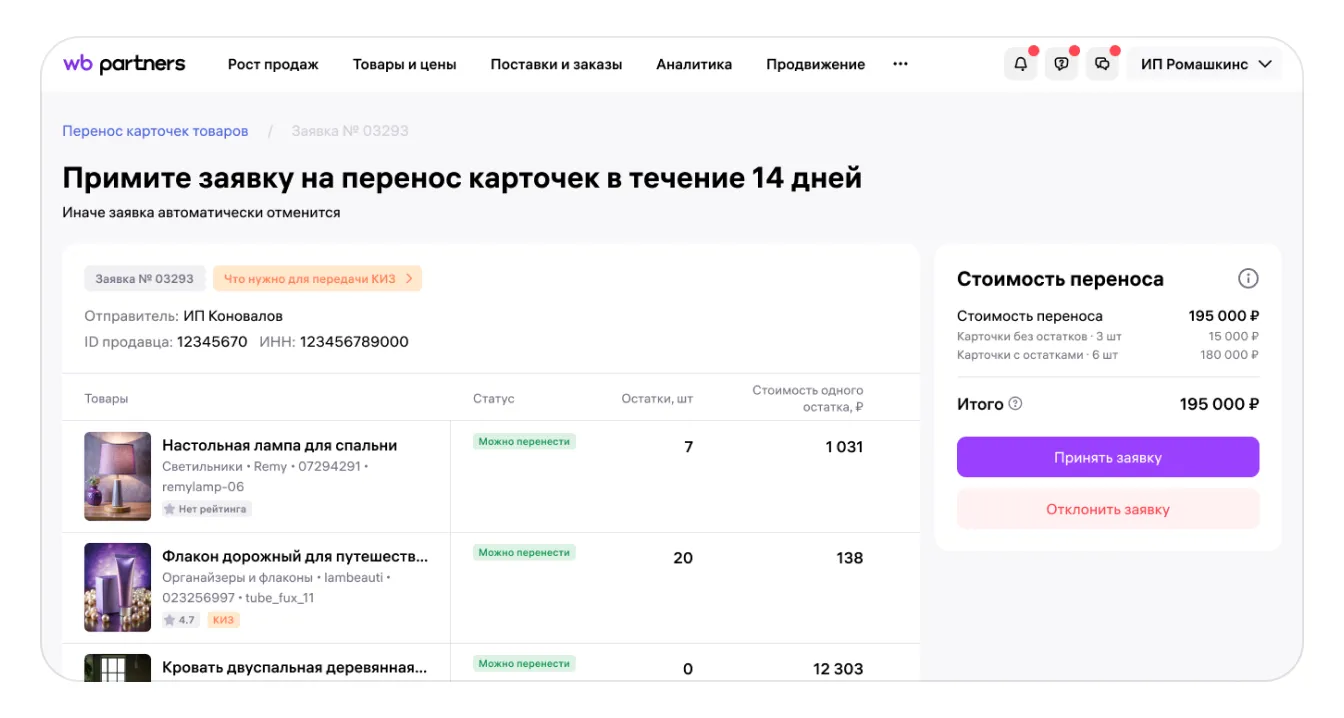
Task: Open the Поставки и заказы menu
Action: coord(556,64)
